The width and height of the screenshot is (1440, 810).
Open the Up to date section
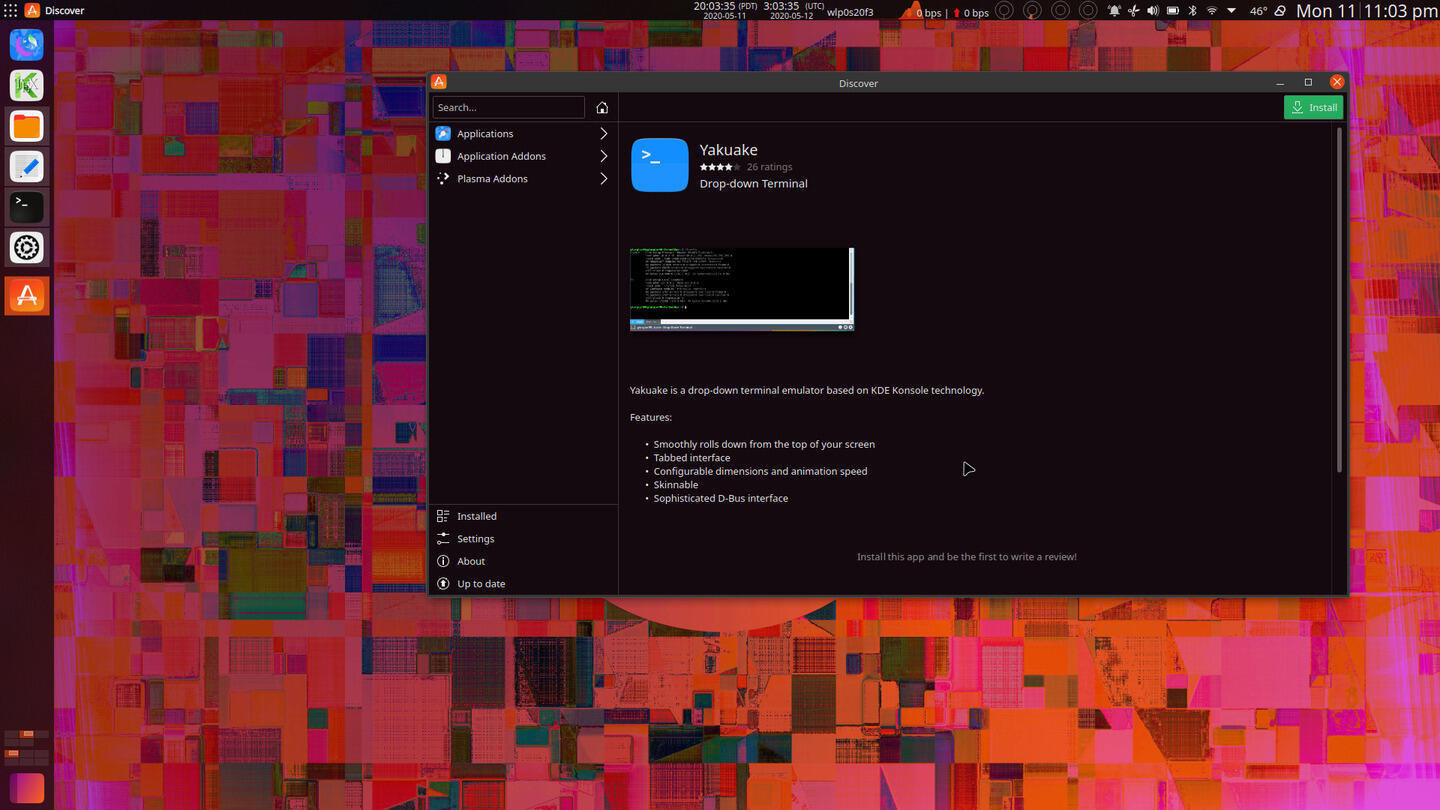click(523, 583)
